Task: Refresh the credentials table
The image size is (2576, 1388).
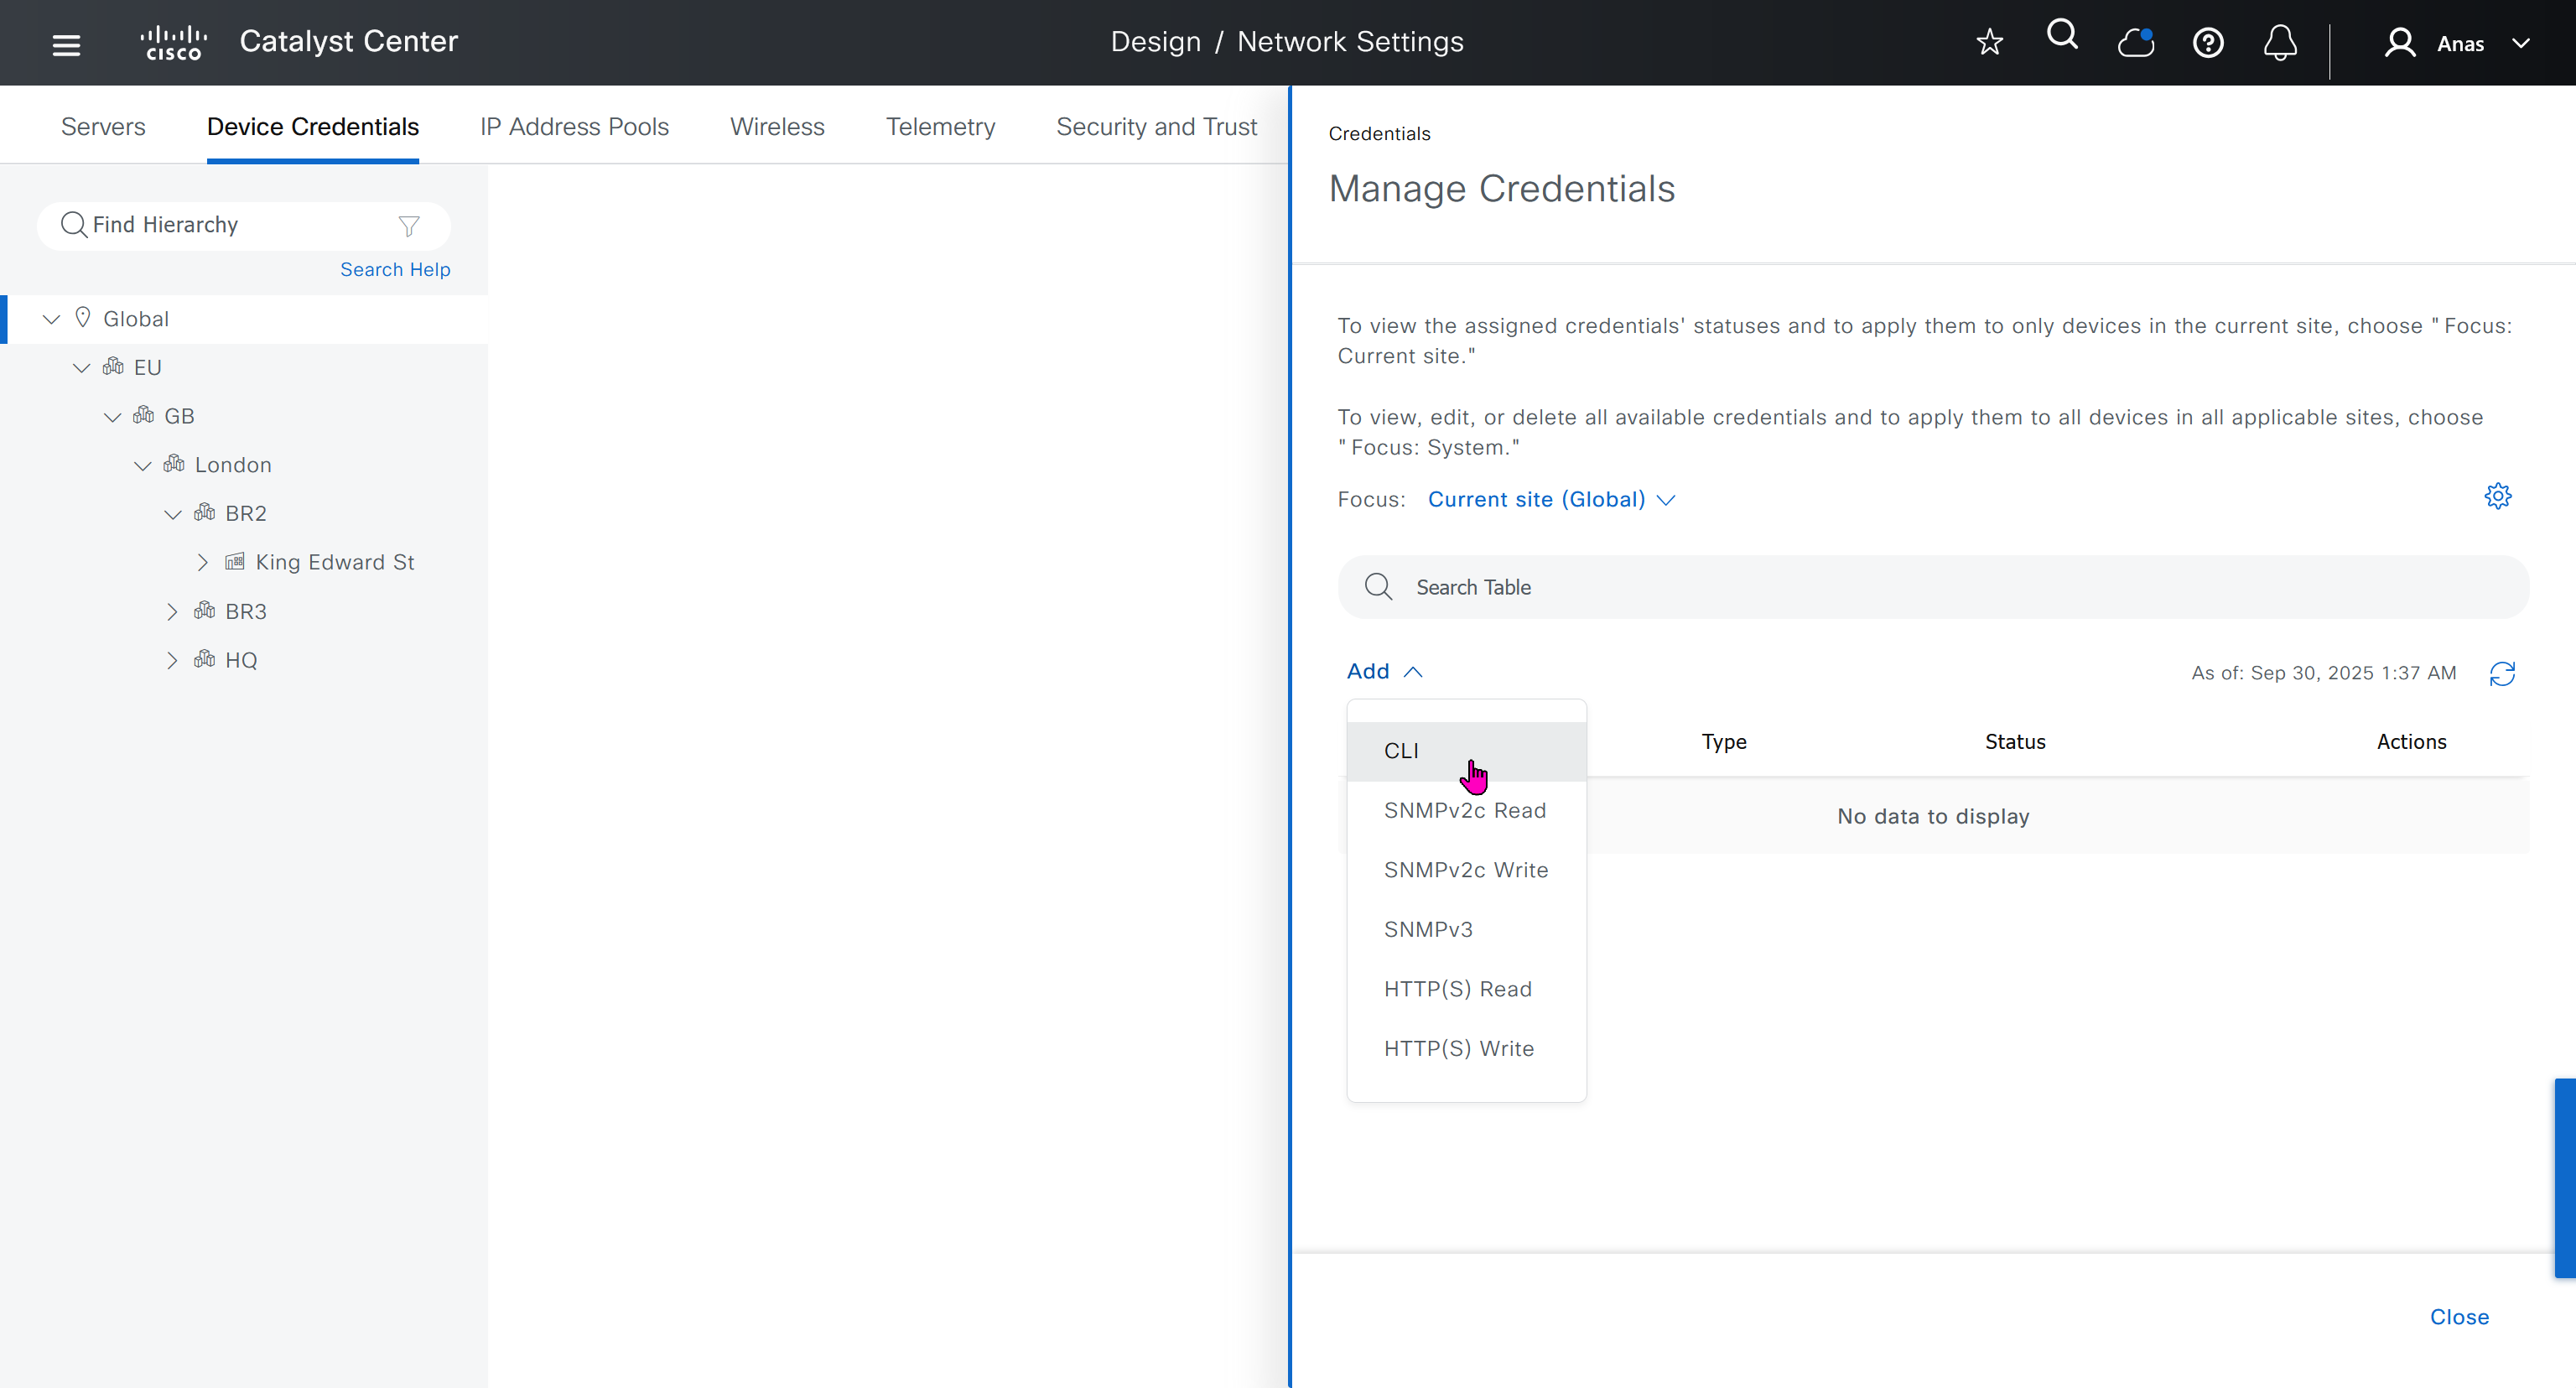Action: point(2502,673)
